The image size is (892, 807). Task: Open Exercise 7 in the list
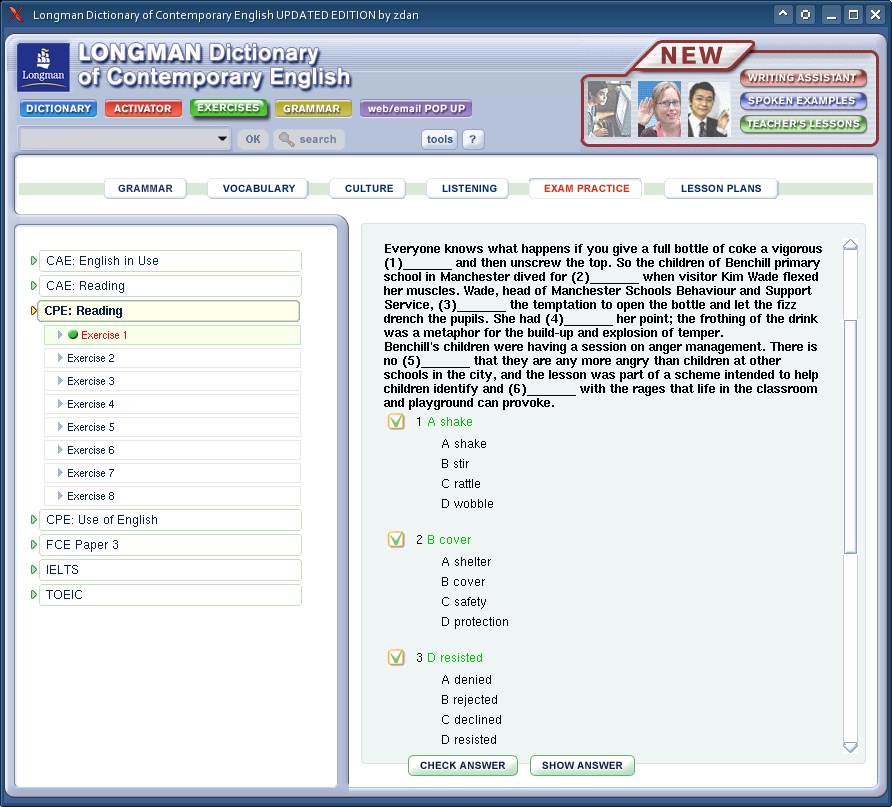[172, 473]
